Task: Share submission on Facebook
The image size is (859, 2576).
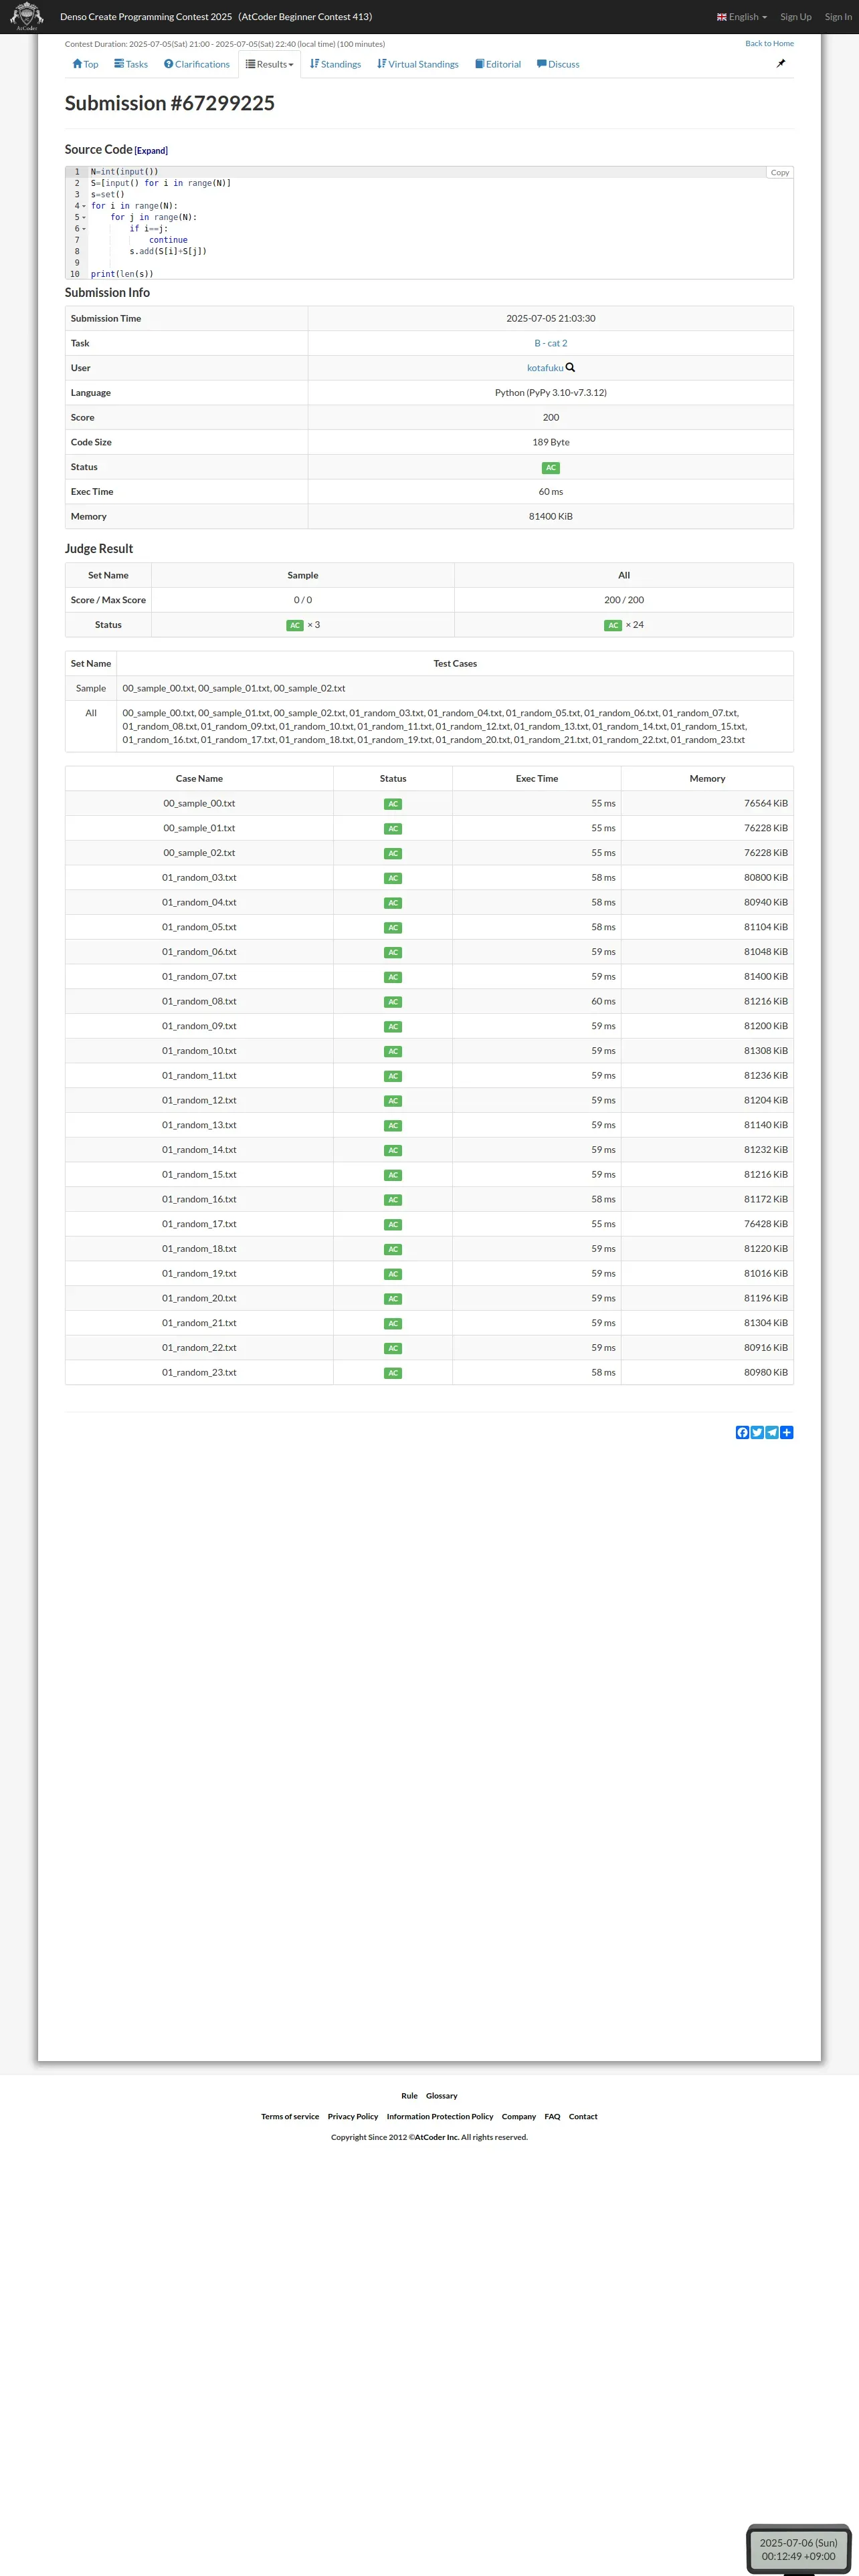Action: [x=742, y=1432]
